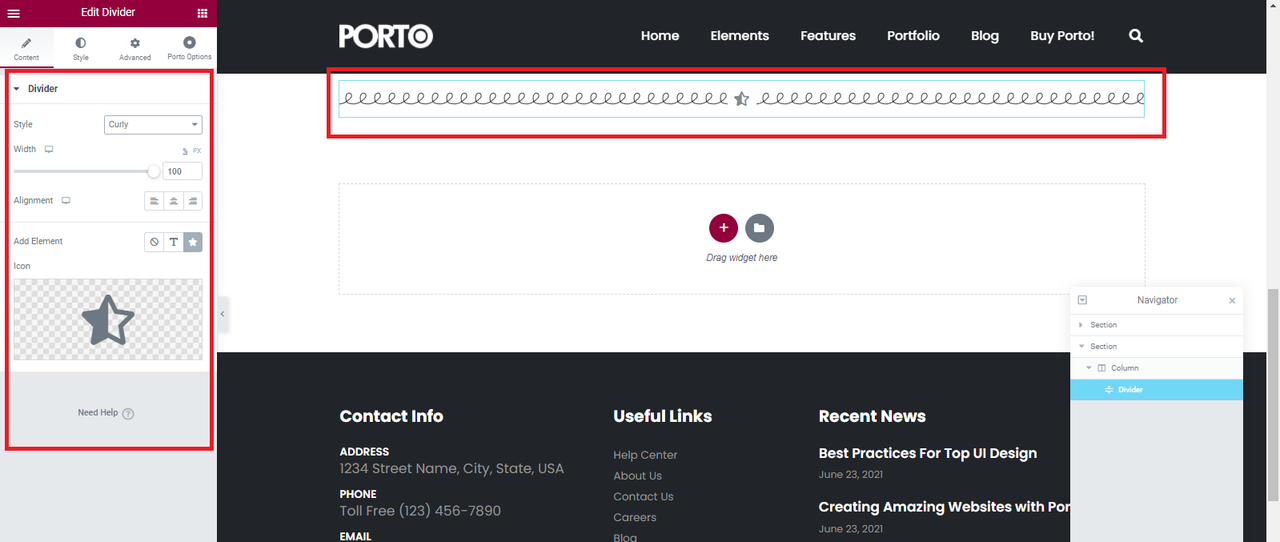Open the template library folder button
This screenshot has width=1280, height=542.
pyautogui.click(x=759, y=228)
